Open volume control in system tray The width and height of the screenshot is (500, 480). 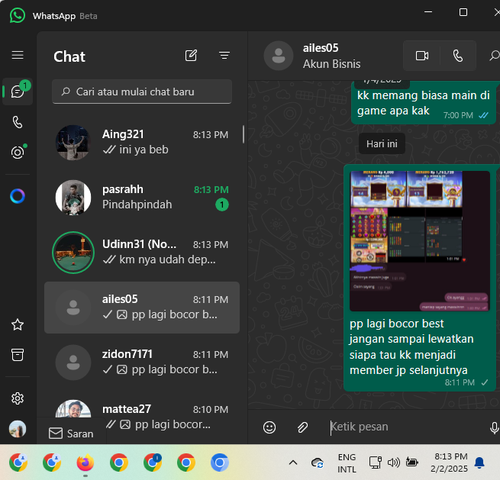point(394,462)
